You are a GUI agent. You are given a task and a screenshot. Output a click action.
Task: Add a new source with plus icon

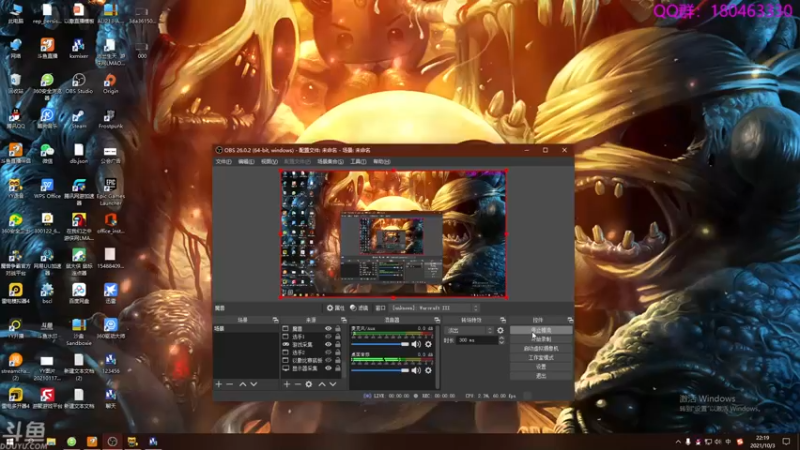point(287,384)
